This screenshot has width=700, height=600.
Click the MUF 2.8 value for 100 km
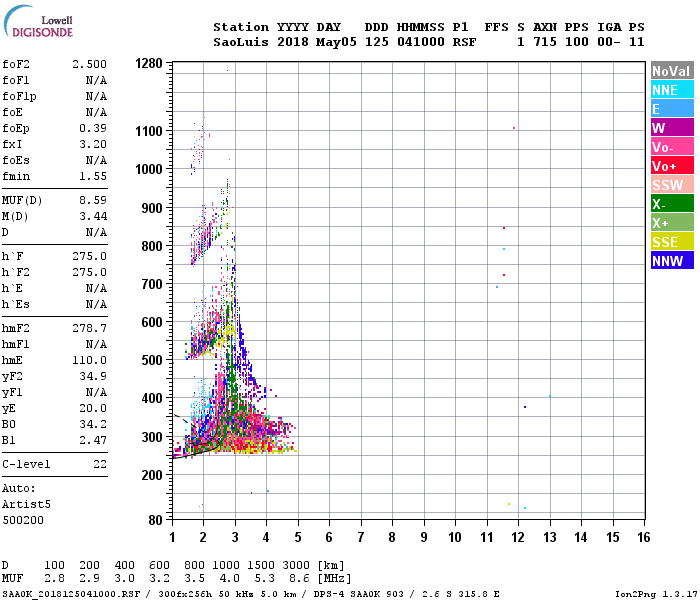coord(54,579)
